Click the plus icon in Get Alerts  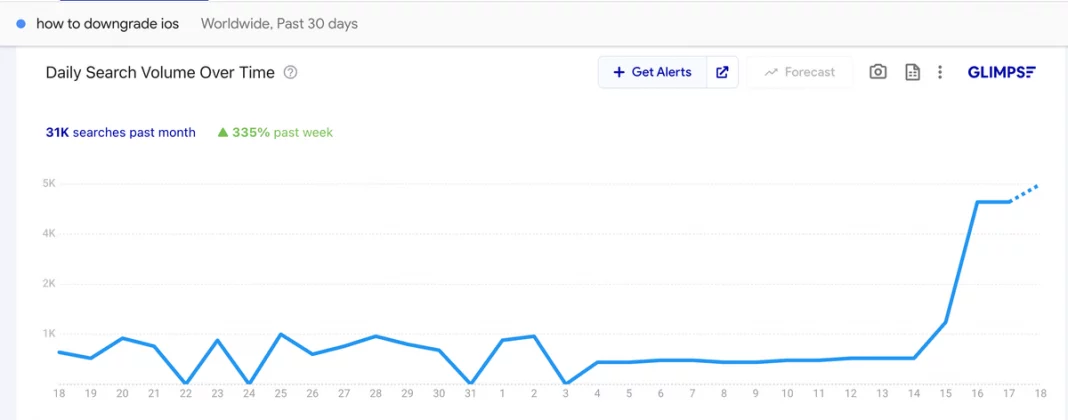(619, 72)
